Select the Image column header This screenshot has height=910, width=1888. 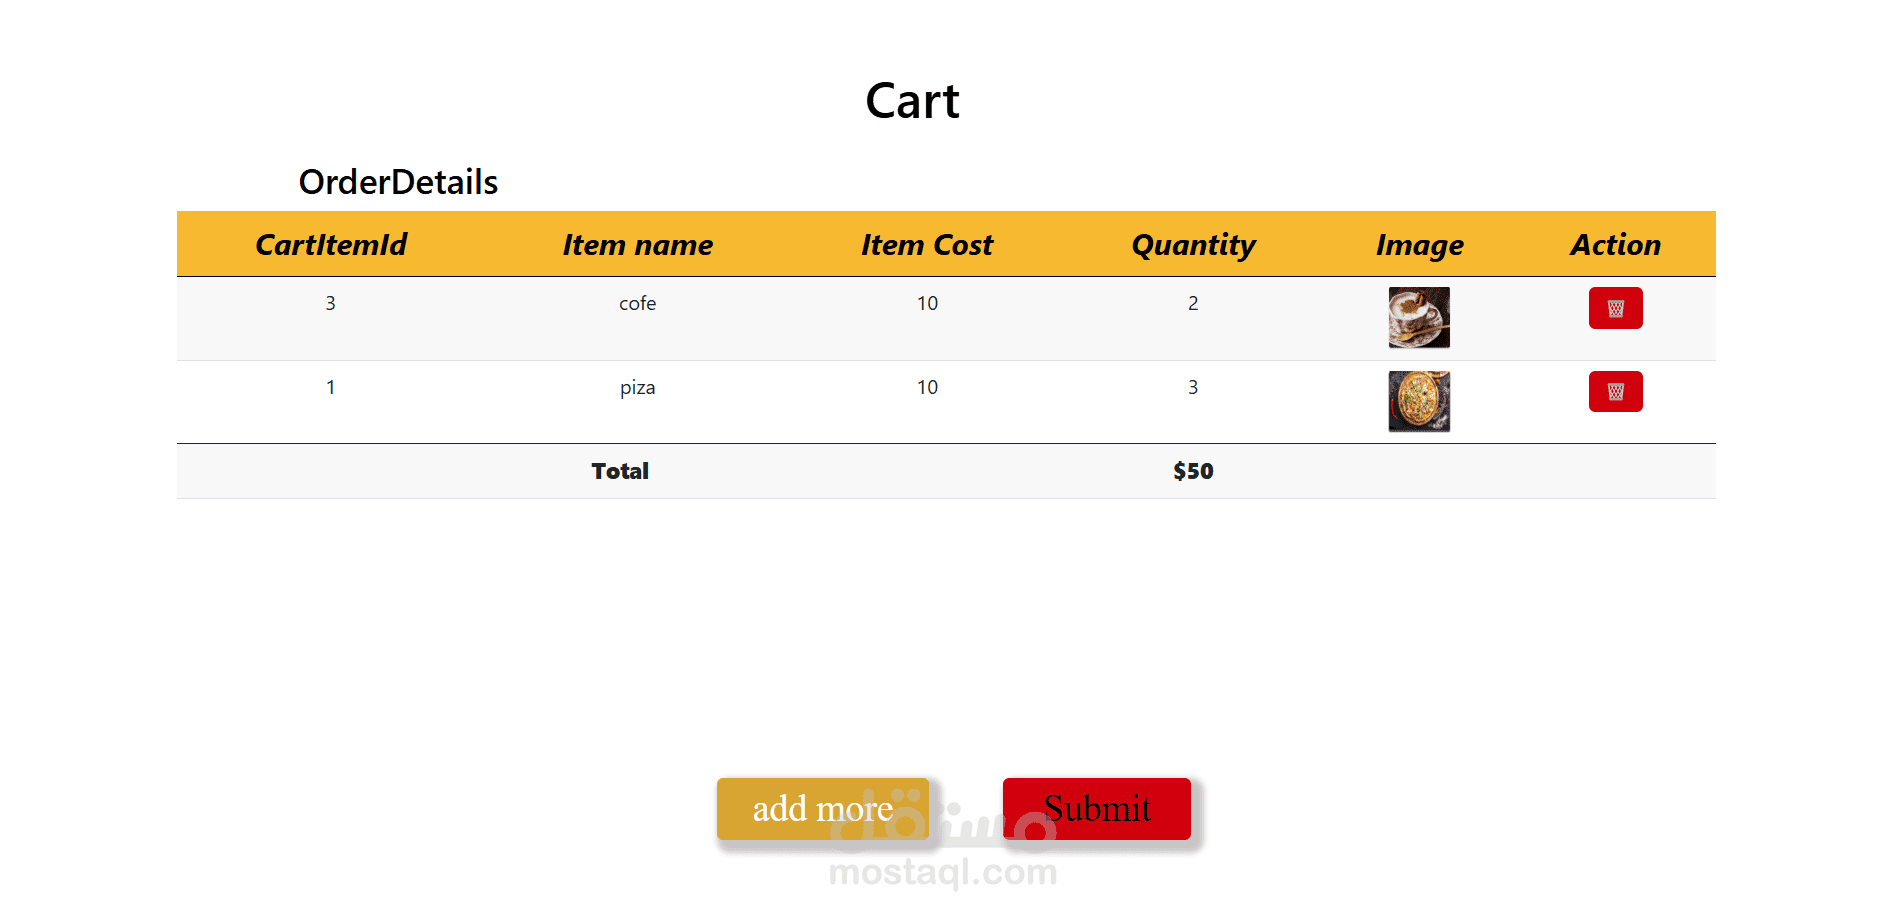click(x=1419, y=245)
